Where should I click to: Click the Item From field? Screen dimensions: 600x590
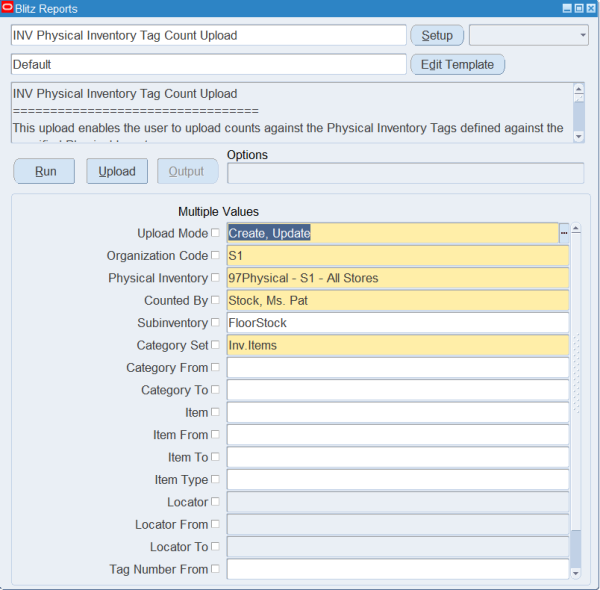[398, 435]
